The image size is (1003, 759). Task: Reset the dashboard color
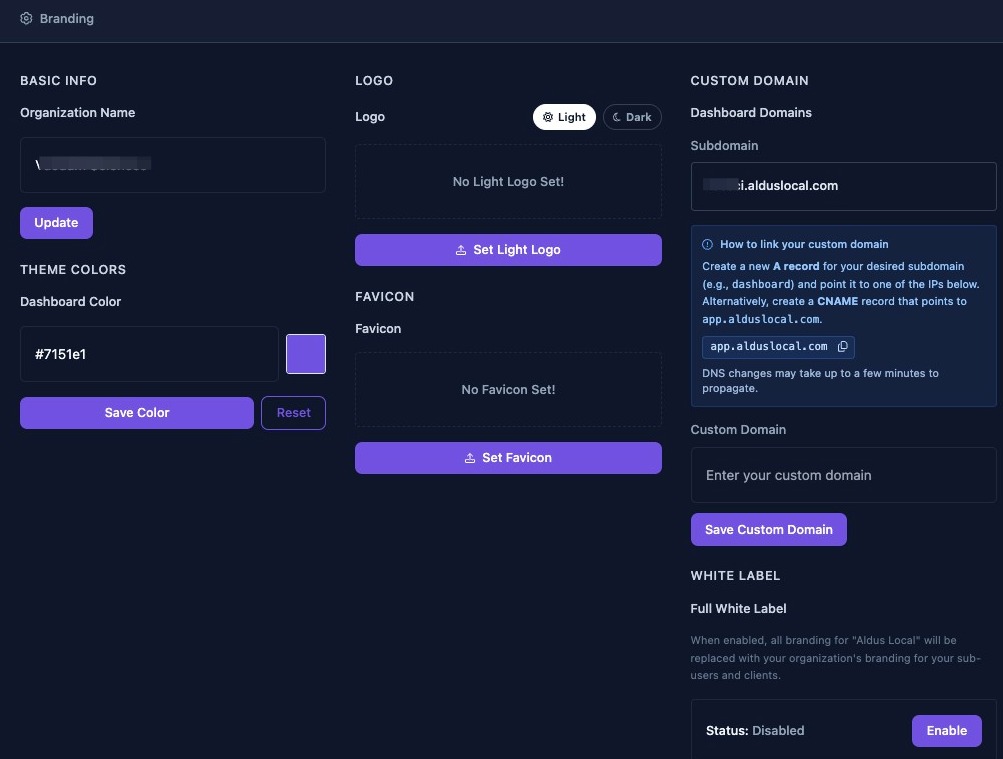(294, 413)
